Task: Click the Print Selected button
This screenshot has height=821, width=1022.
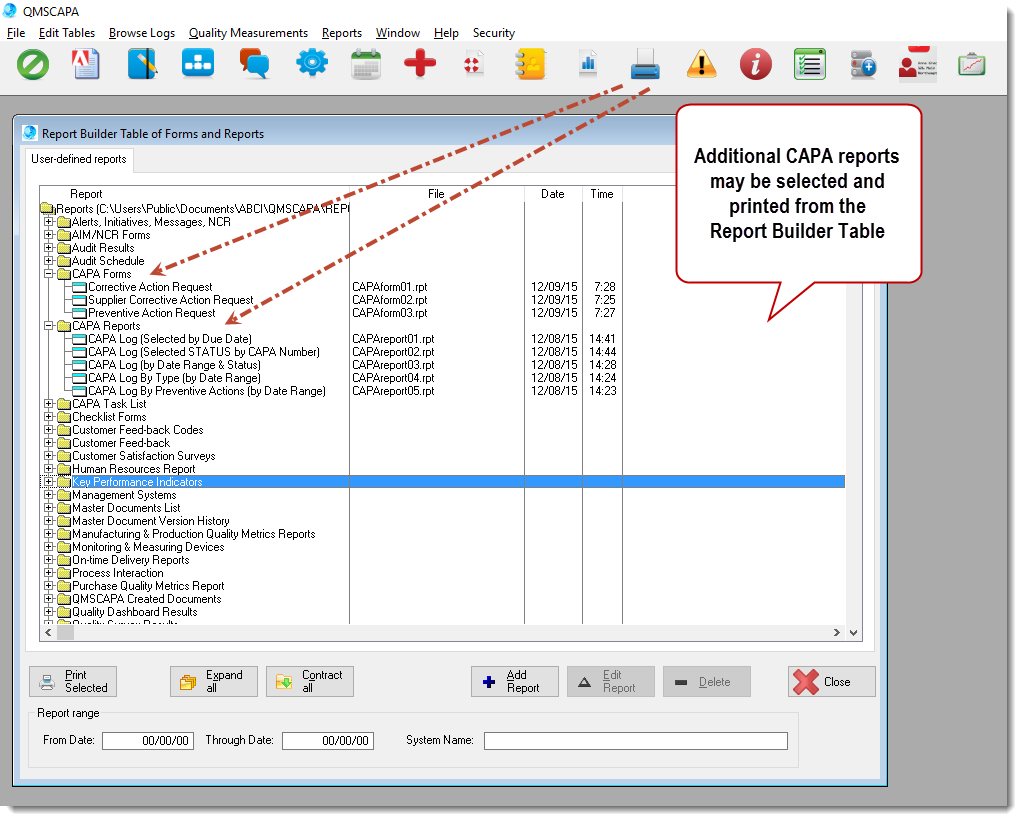Action: (73, 682)
